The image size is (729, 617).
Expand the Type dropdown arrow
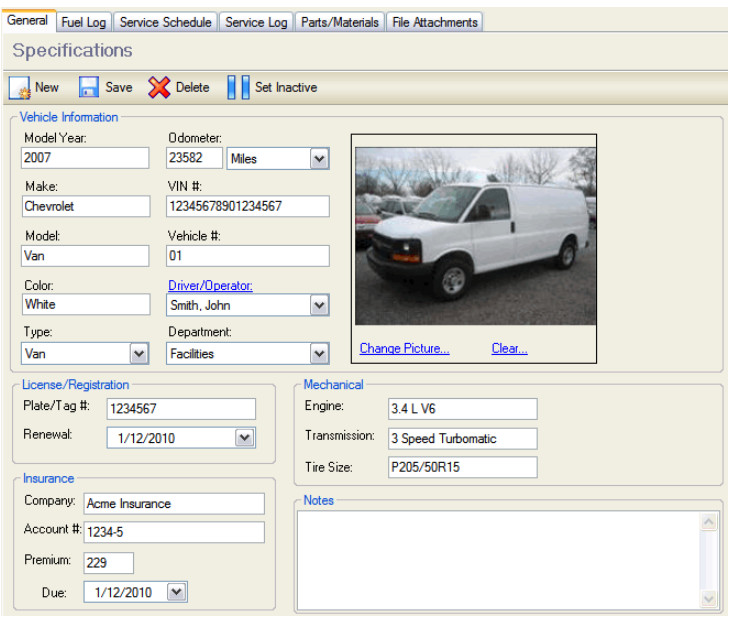coord(139,354)
